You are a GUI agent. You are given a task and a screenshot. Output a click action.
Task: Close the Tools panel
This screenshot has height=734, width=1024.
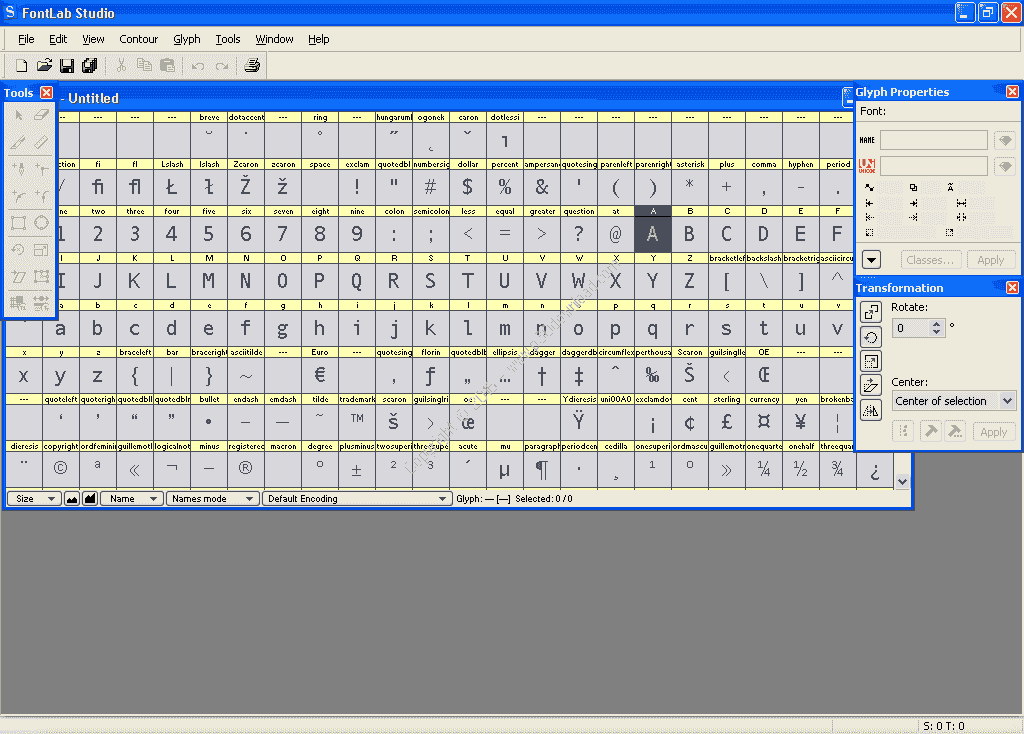(x=46, y=93)
